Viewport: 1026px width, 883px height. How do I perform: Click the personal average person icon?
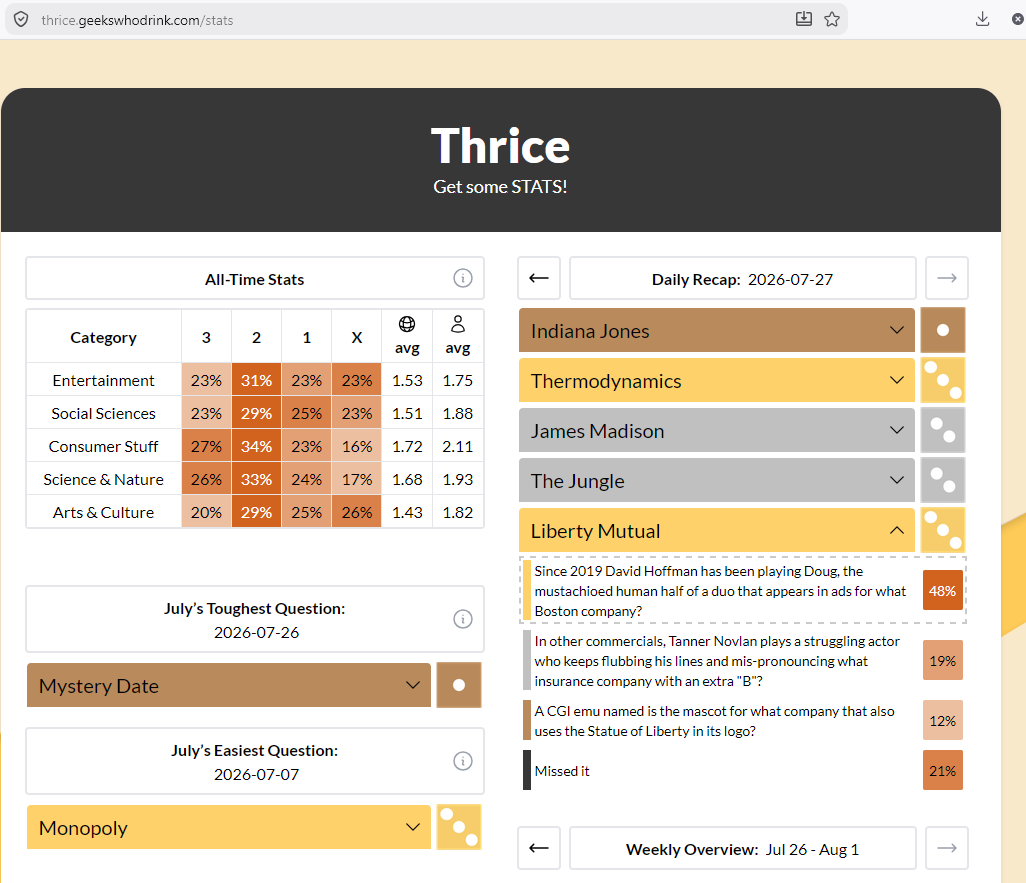tap(458, 324)
